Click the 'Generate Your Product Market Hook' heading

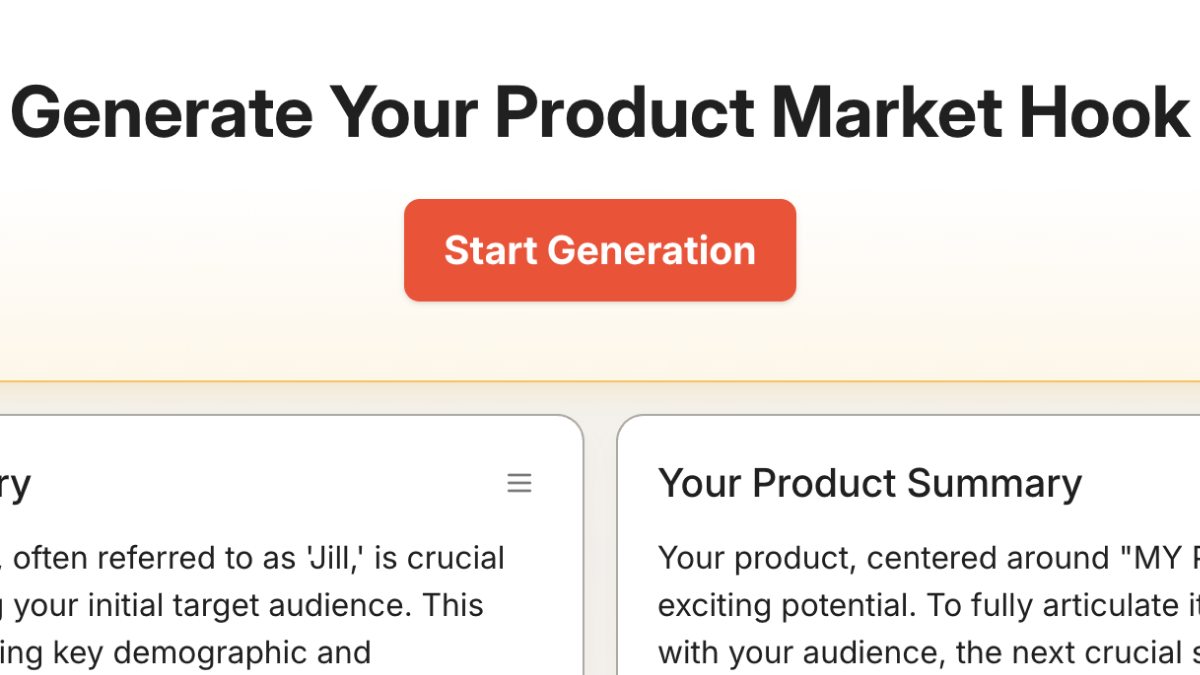[600, 111]
